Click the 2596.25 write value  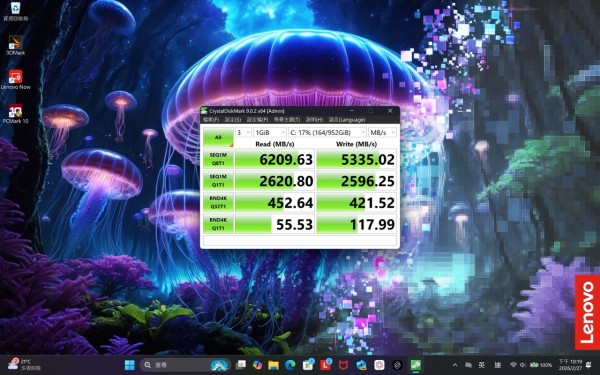coord(357,181)
